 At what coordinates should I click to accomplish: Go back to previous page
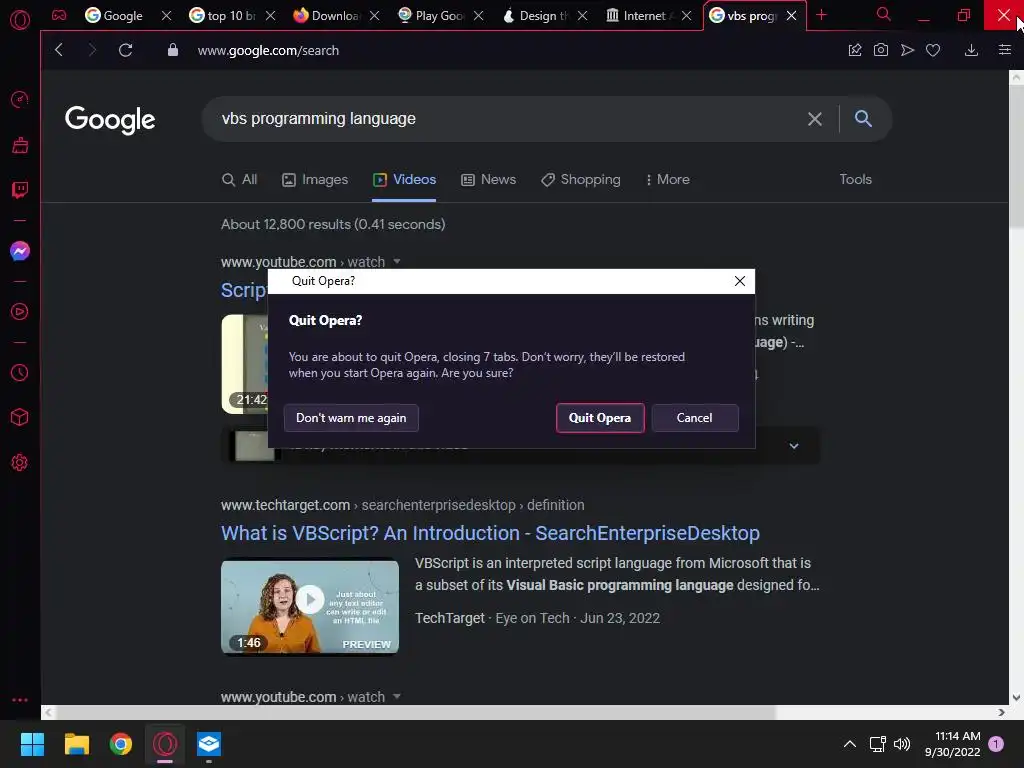coord(59,50)
